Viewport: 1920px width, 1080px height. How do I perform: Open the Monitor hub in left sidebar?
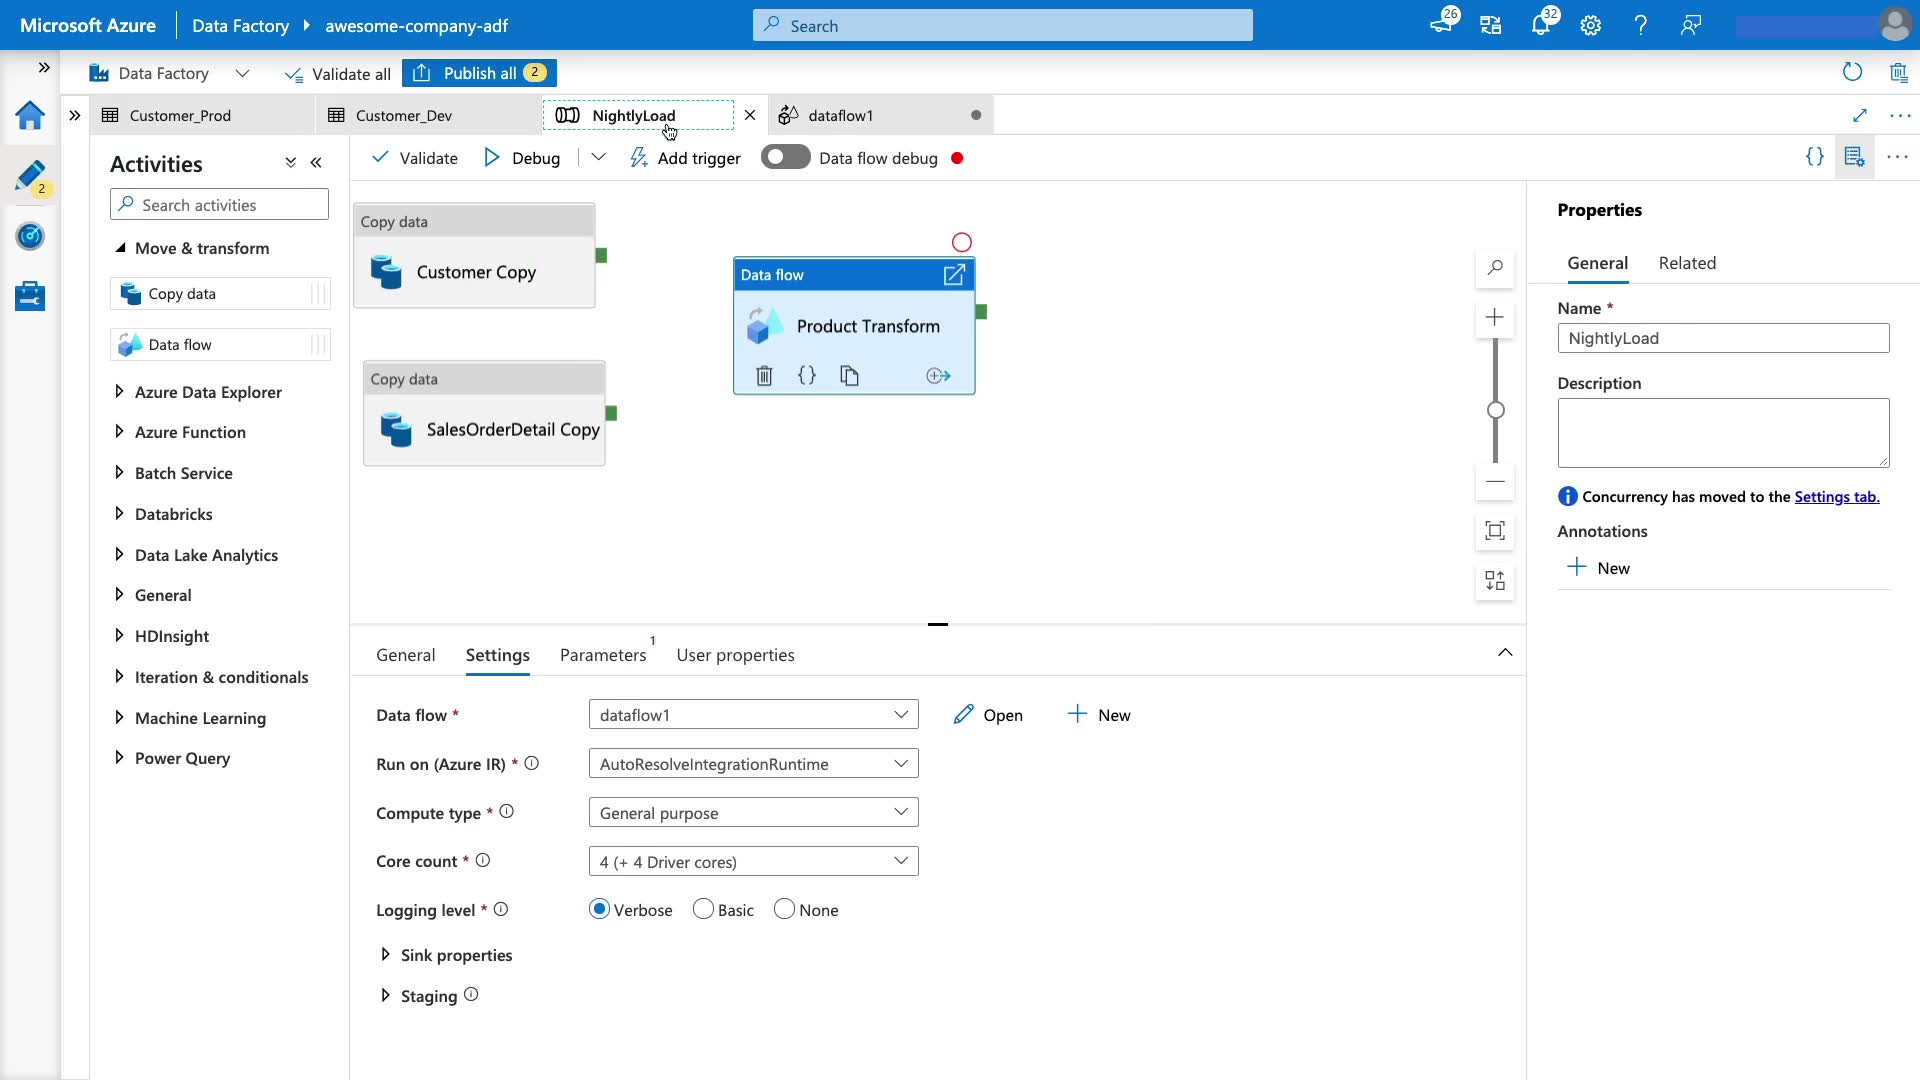[30, 236]
